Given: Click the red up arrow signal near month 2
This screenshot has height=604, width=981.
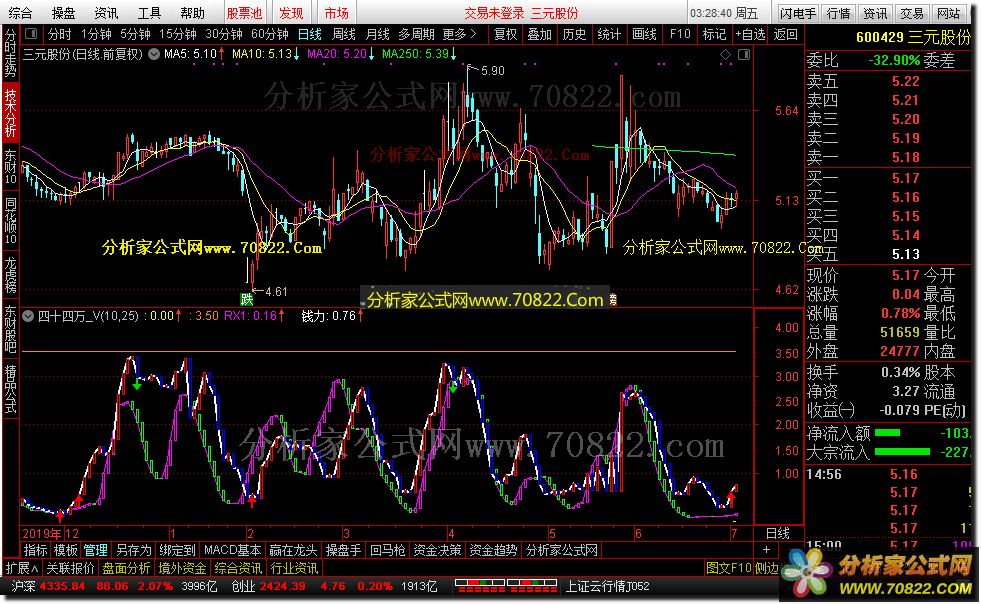Looking at the screenshot, I should (252, 501).
